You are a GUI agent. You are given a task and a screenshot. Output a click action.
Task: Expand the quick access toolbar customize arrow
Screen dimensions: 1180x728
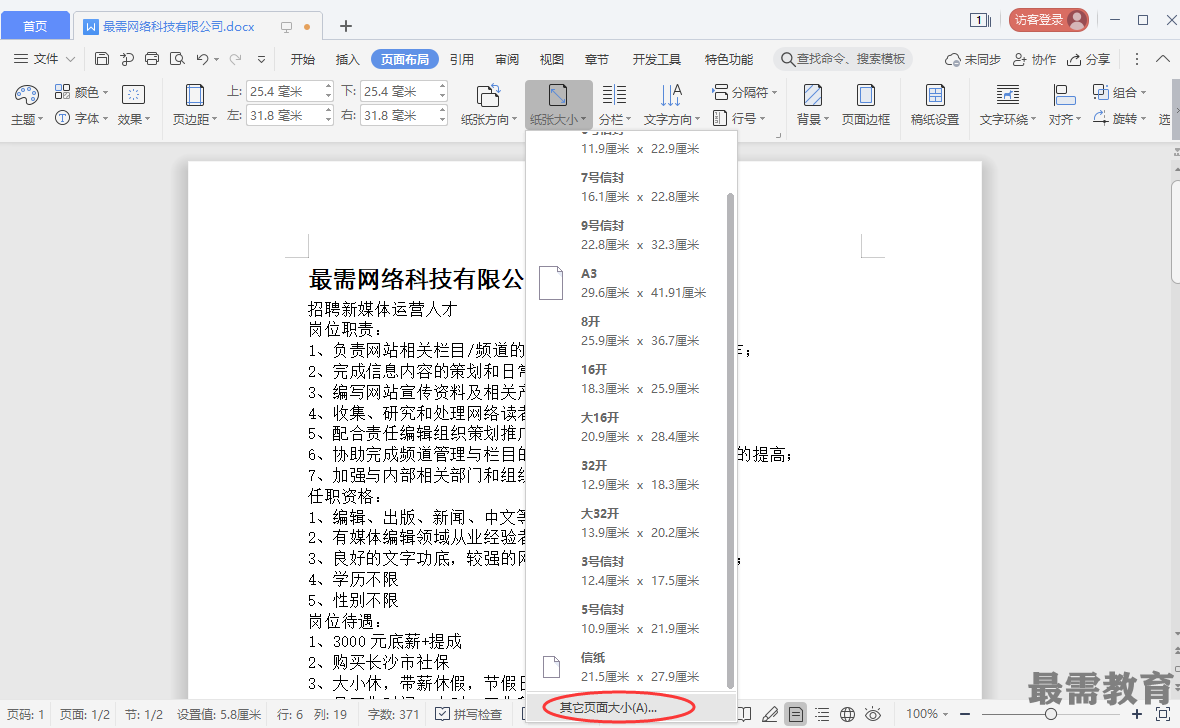(x=261, y=59)
